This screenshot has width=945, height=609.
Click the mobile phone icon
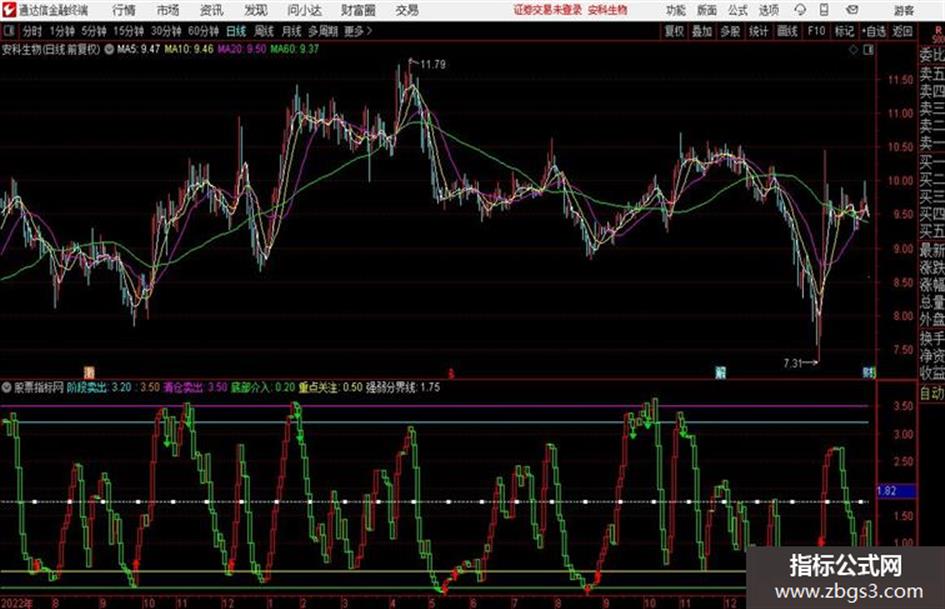tap(824, 10)
